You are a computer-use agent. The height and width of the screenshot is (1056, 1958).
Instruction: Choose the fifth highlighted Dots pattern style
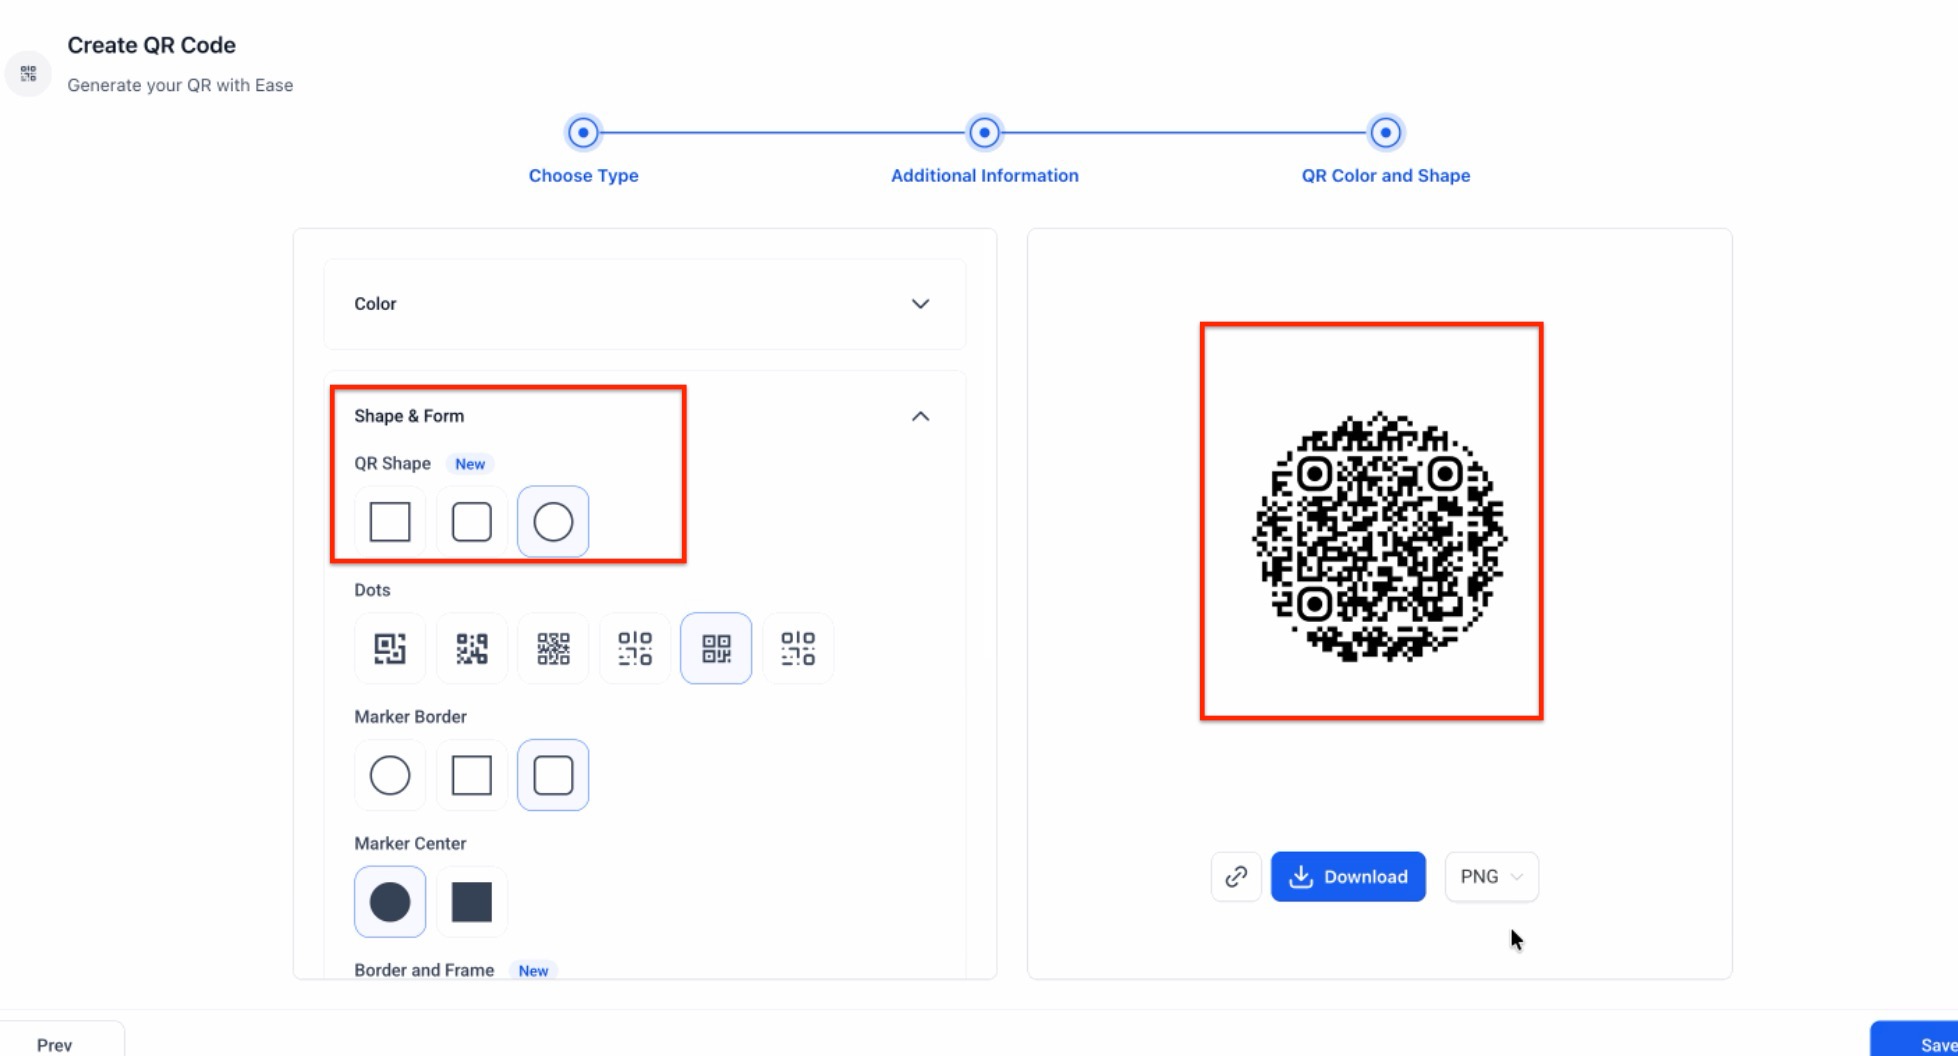coord(716,648)
